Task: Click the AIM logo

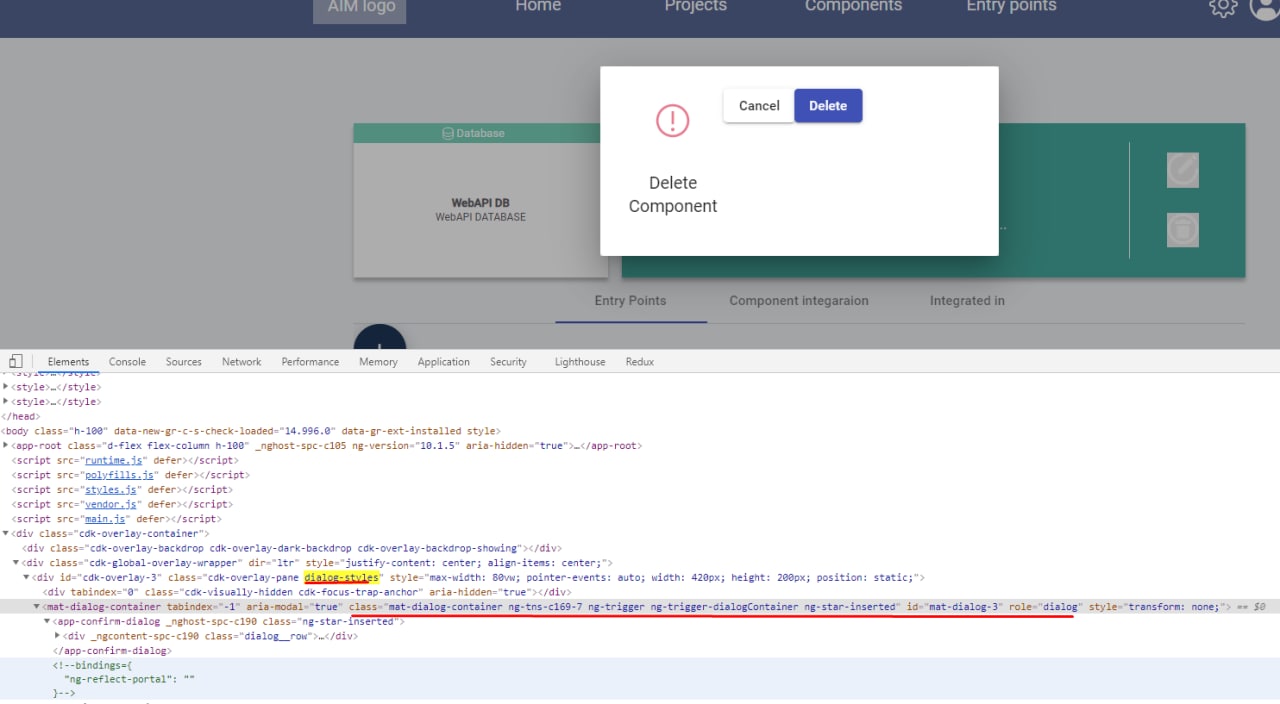Action: 362,8
